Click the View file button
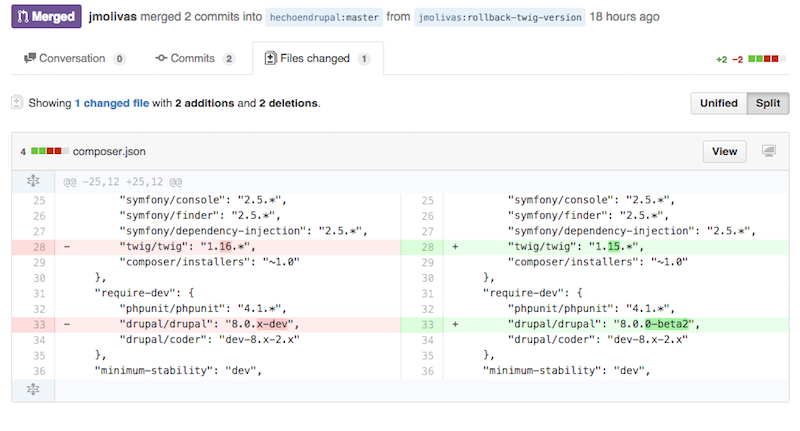 [724, 151]
